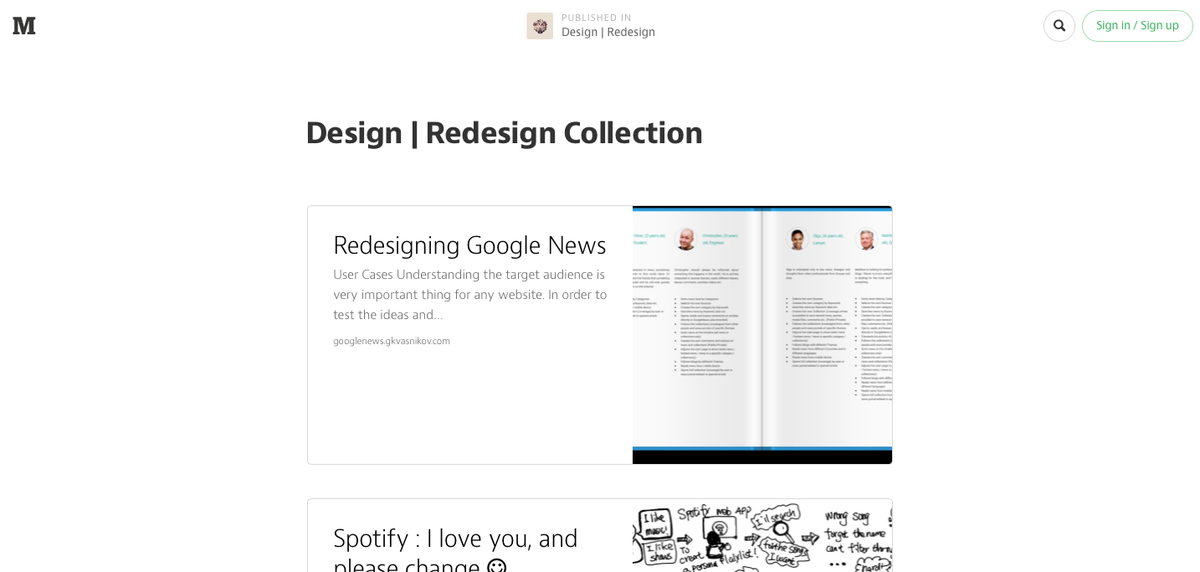Click the search magnifier icon
The width and height of the screenshot is (1200, 572).
[x=1059, y=26]
